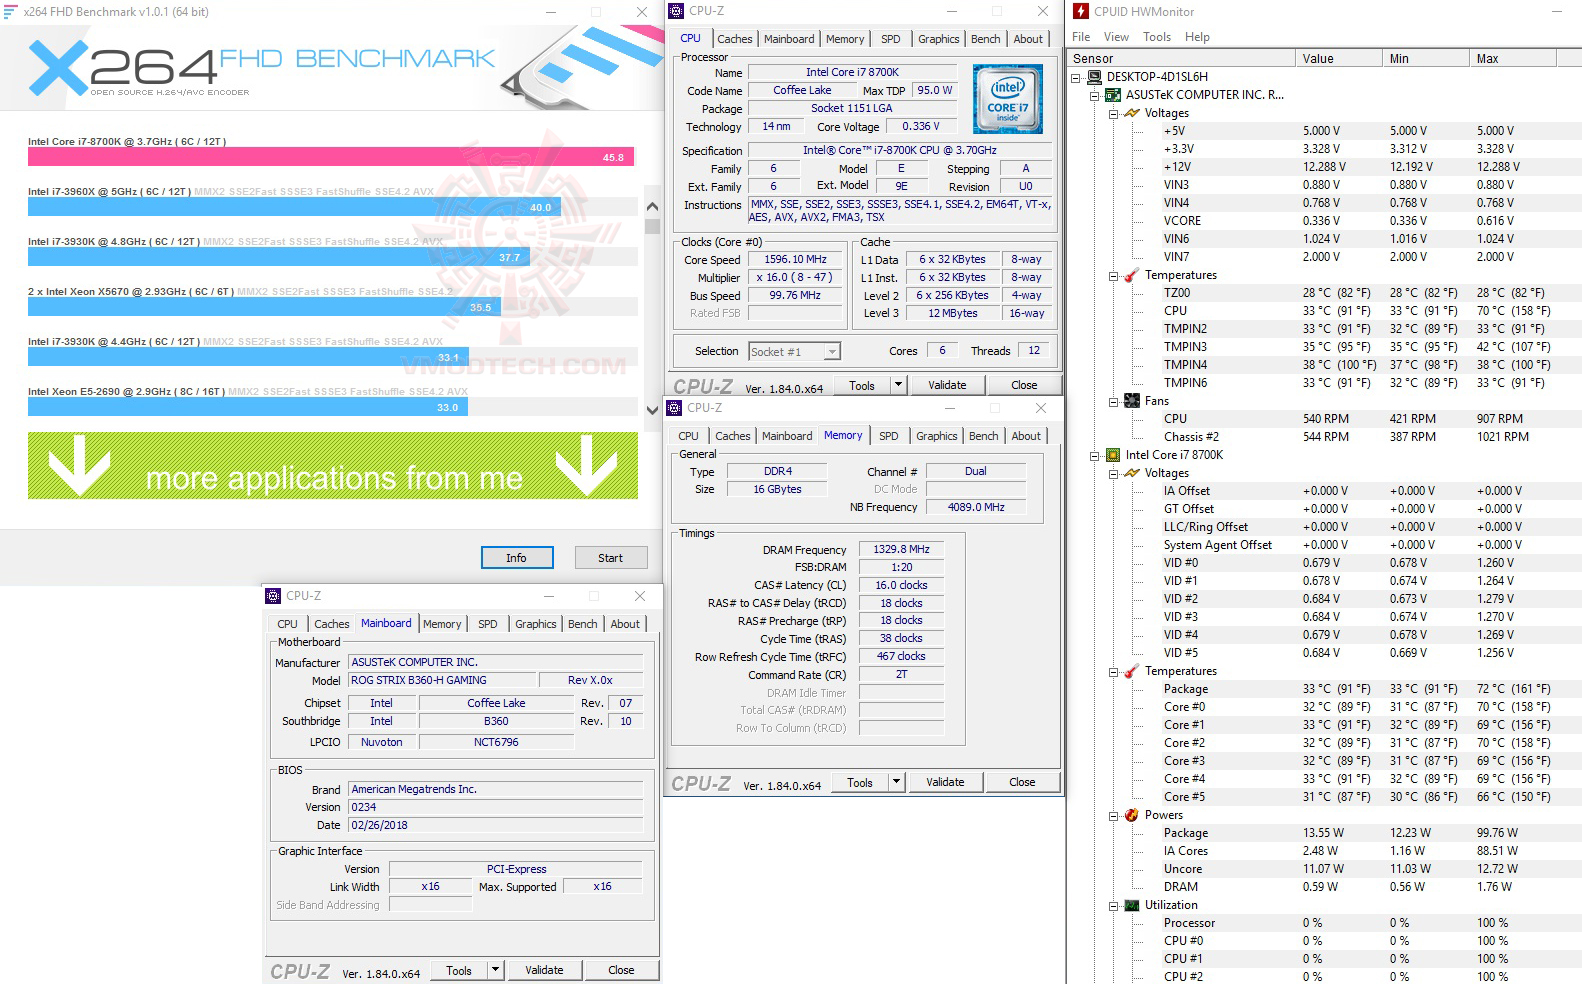The width and height of the screenshot is (1582, 984).
Task: Click the thermometer icon under Intel Core i7 Temperatures
Action: 1132,671
